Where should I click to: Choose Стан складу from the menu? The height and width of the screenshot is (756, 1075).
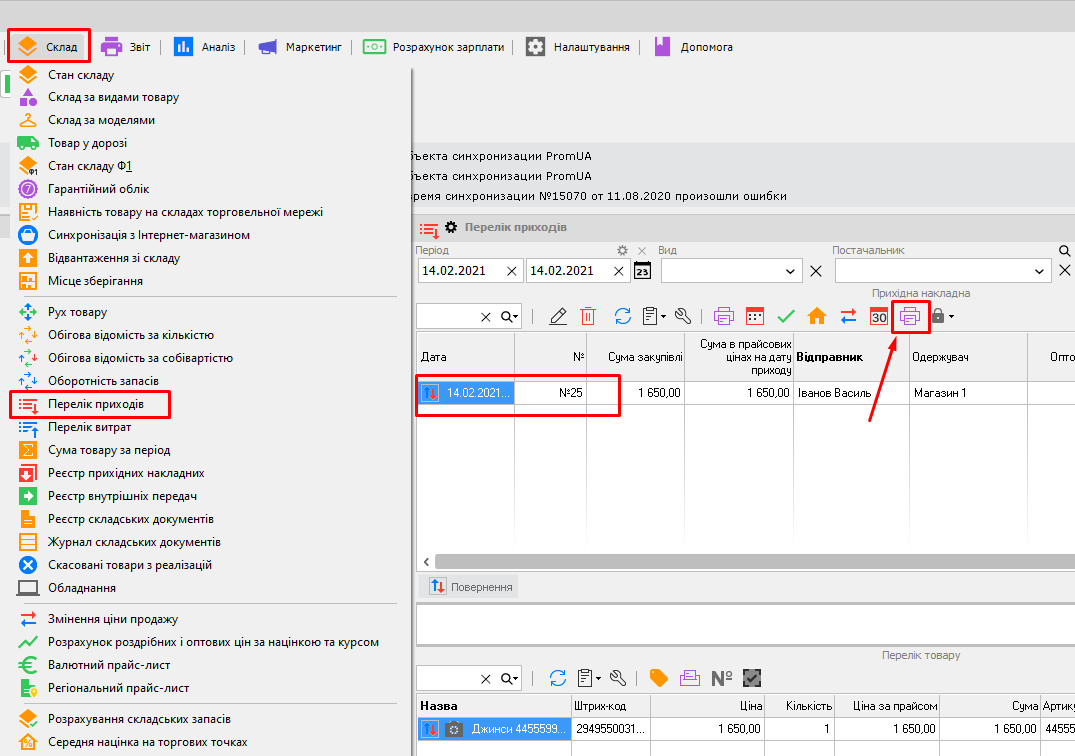pos(81,75)
